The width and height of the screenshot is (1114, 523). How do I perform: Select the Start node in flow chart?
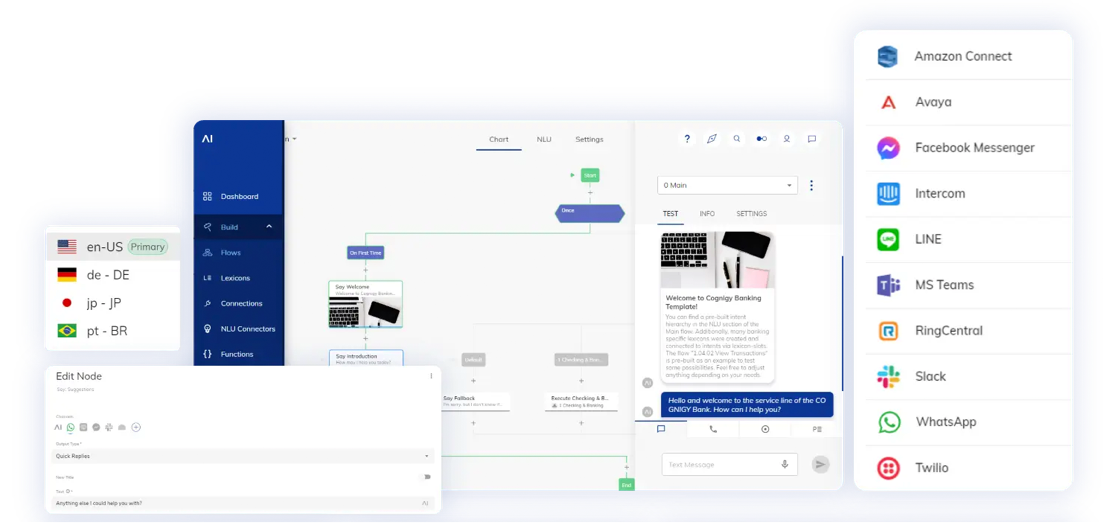tap(590, 175)
